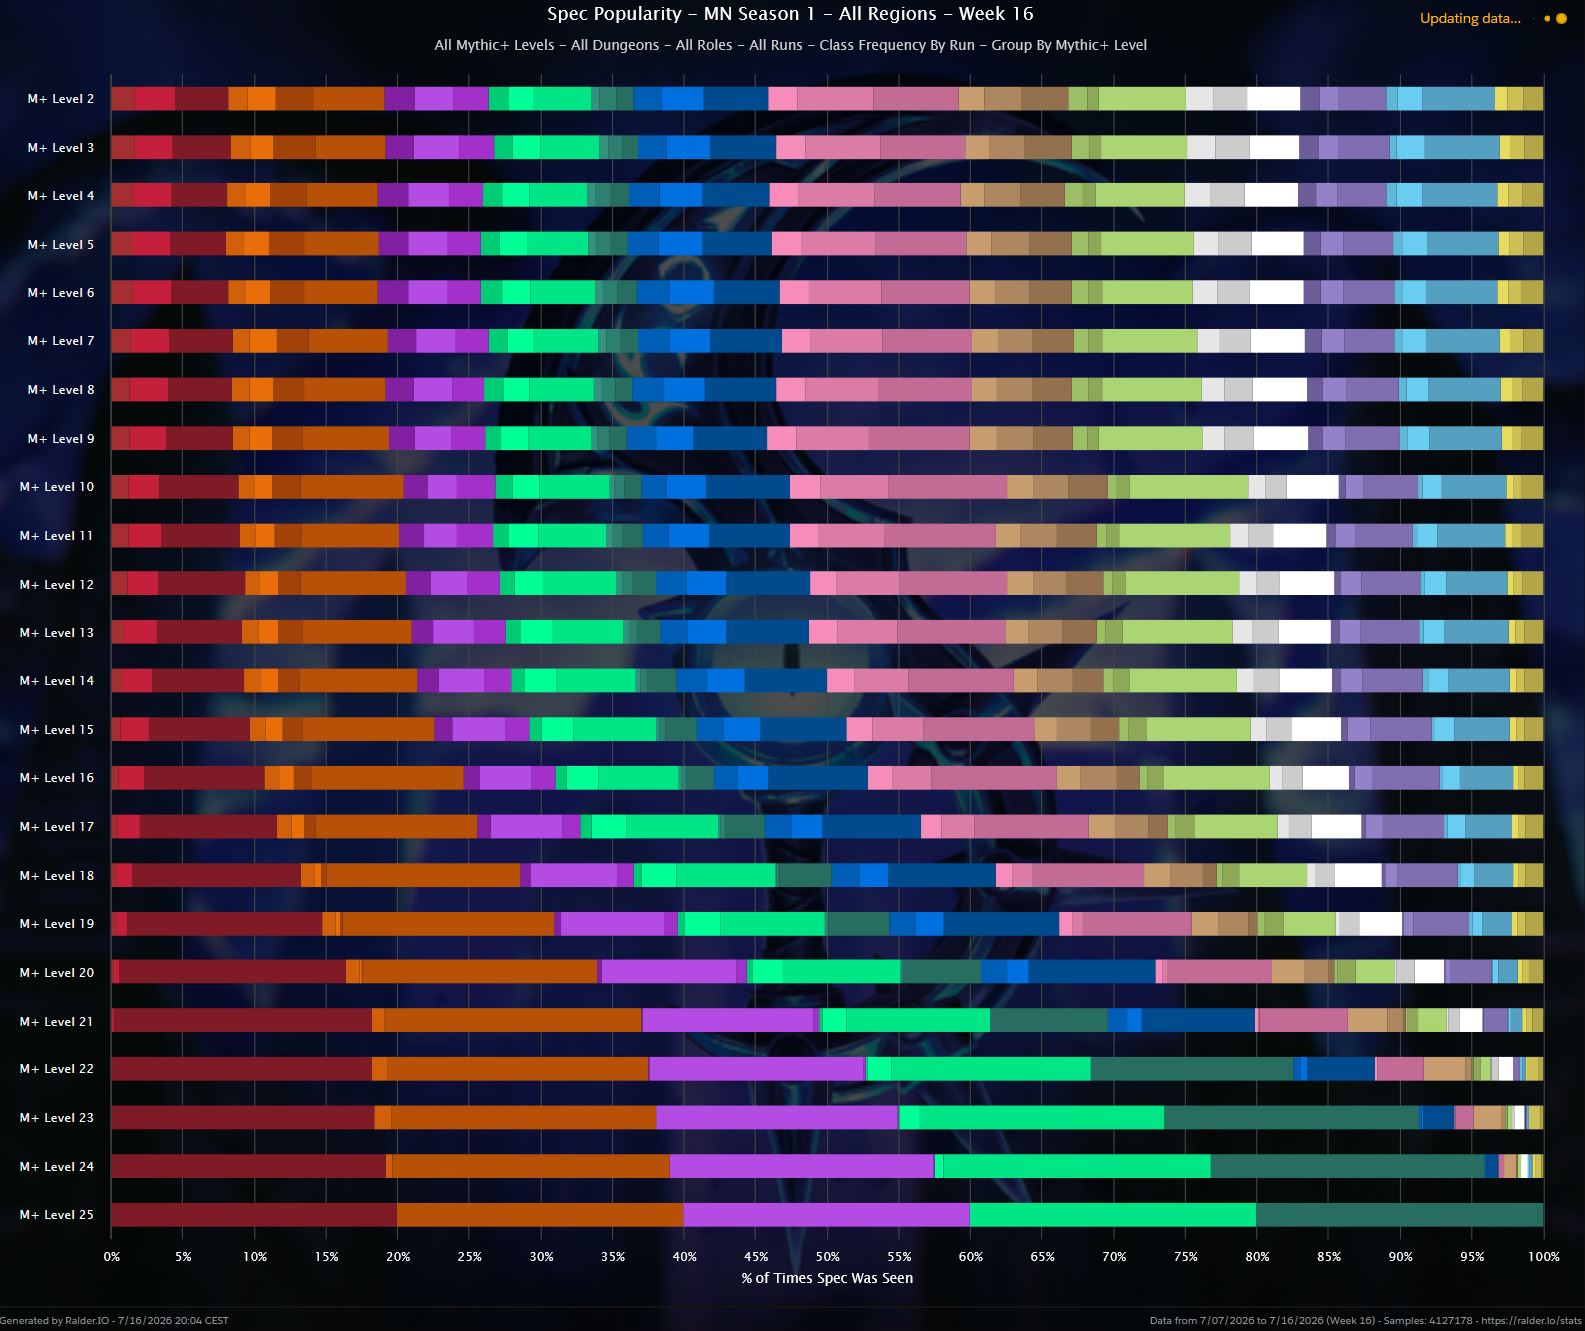The image size is (1585, 1331).
Task: Click the '85%' x-axis tick label
Action: tap(1329, 1257)
